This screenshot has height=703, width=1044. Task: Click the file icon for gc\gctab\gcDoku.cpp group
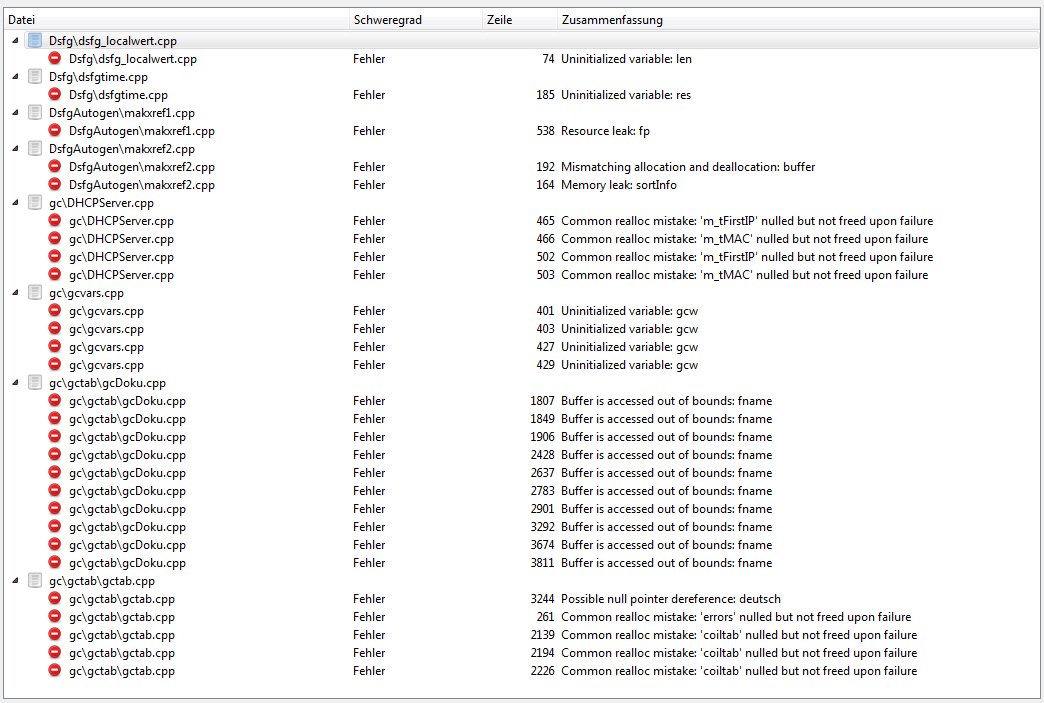(35, 383)
